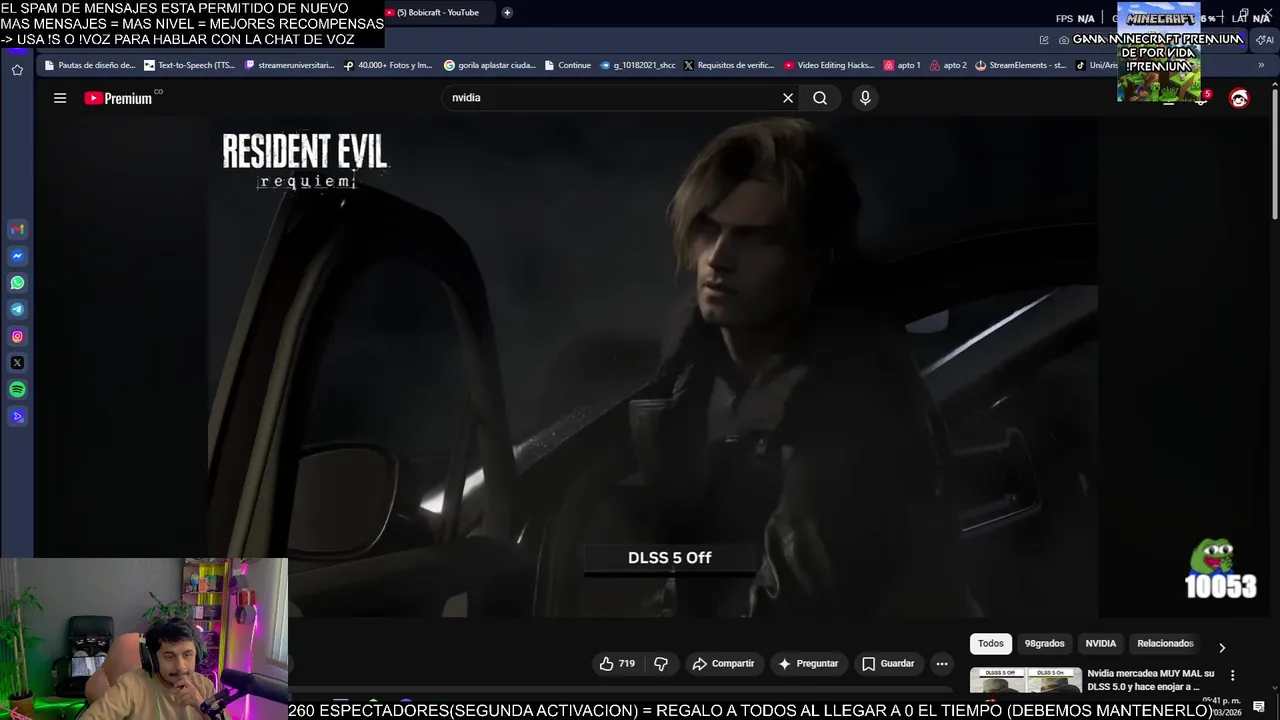
Task: Like the video with 719 likes
Action: pos(617,664)
